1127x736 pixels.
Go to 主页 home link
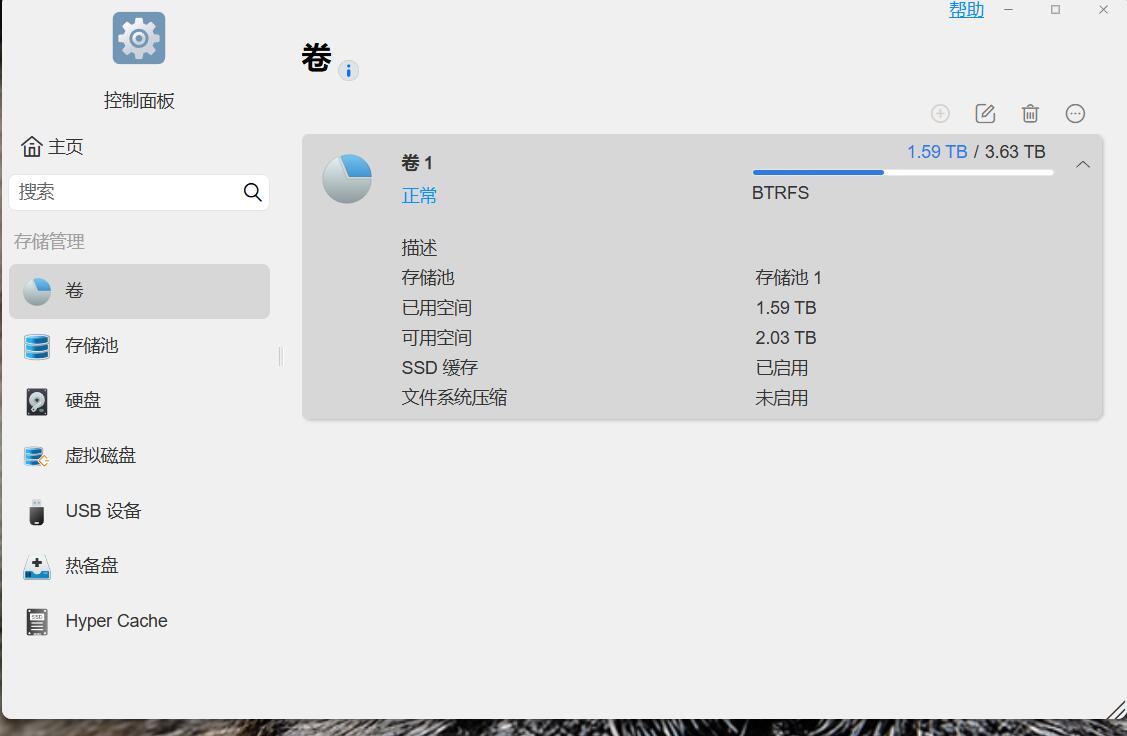point(52,147)
